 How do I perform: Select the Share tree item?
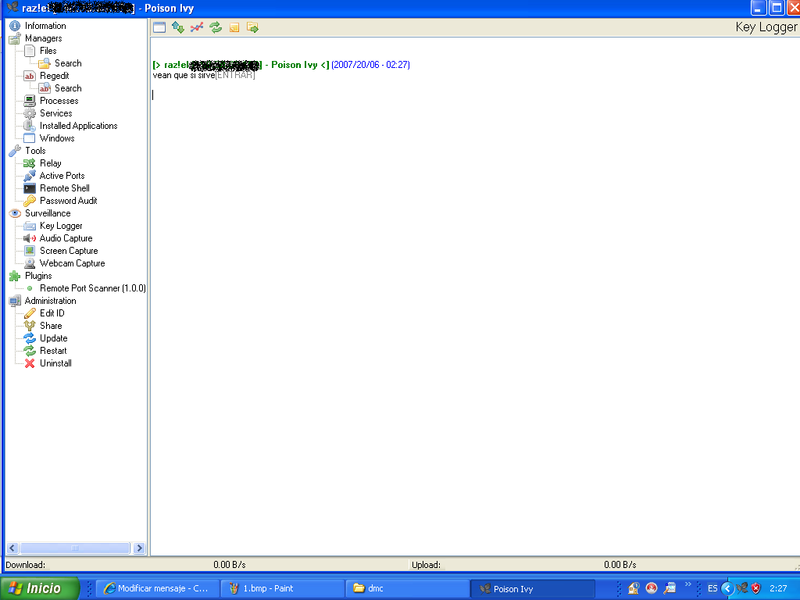pos(51,326)
